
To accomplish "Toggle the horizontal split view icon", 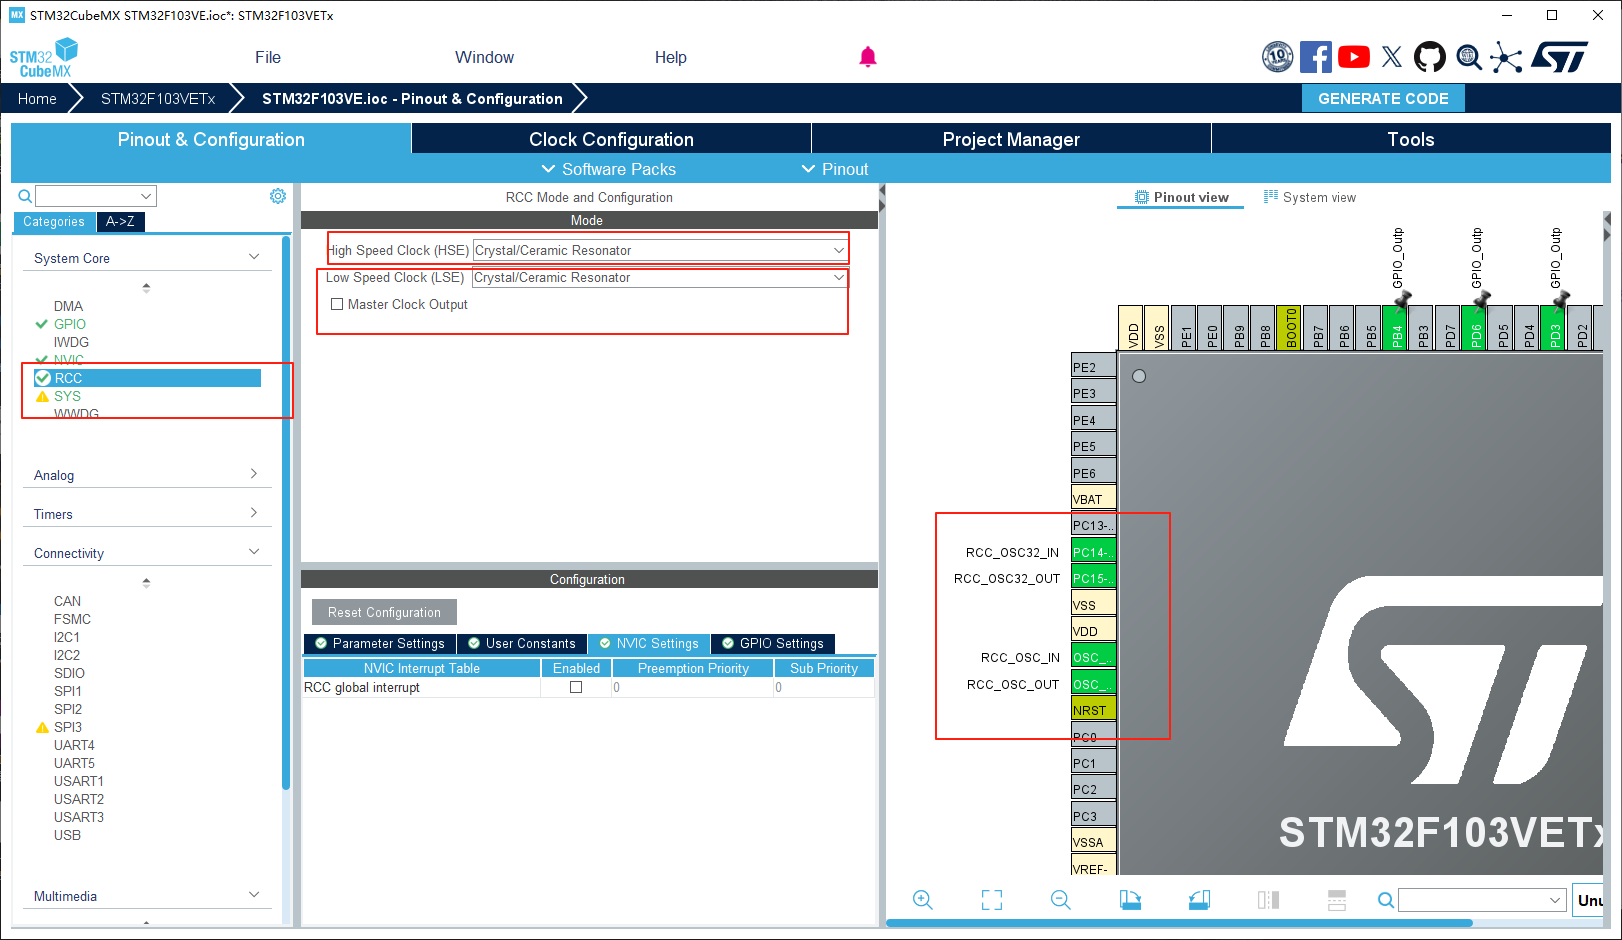I will [1337, 900].
